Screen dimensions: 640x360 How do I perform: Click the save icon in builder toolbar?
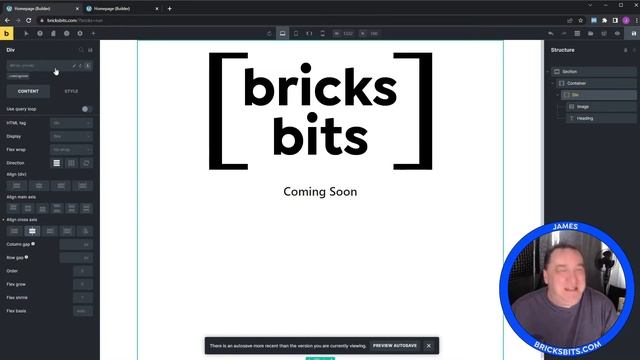pos(633,33)
